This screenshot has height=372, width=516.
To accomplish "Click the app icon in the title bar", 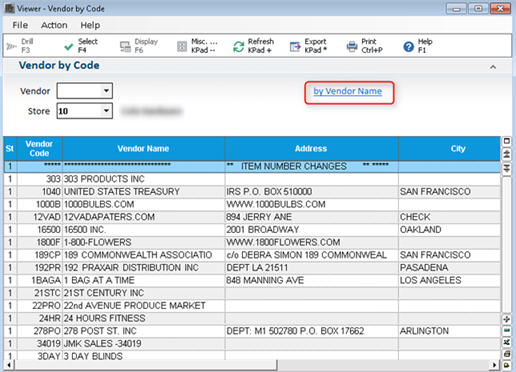I will click(9, 8).
